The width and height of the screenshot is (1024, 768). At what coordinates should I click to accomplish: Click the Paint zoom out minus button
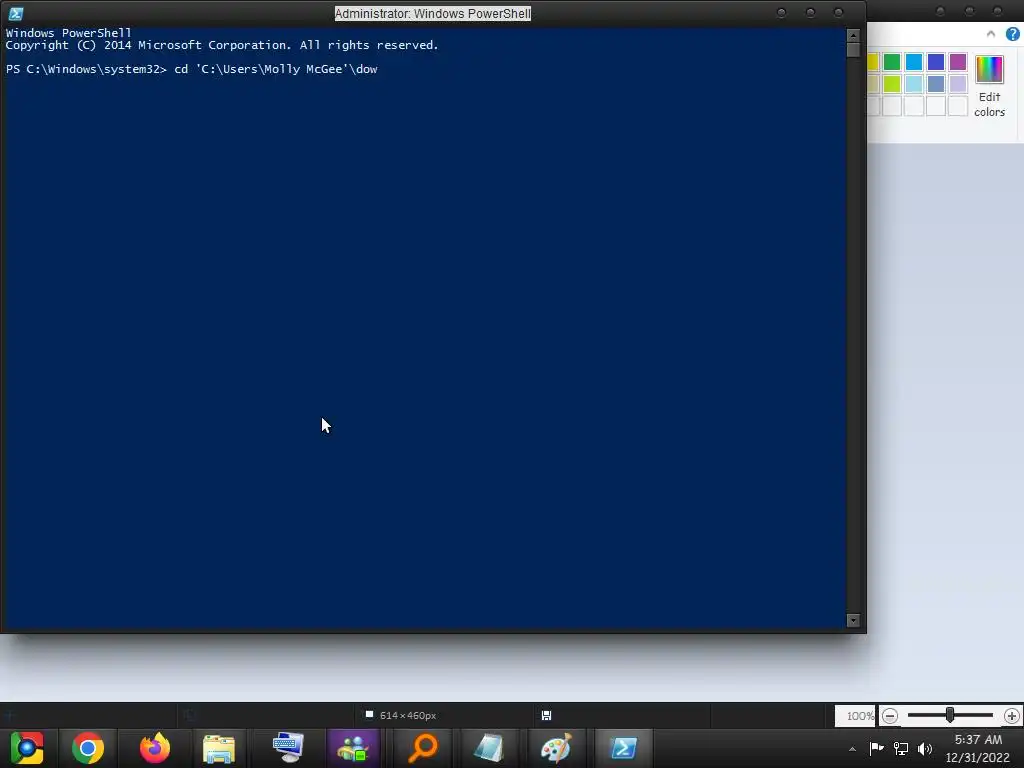tap(889, 716)
